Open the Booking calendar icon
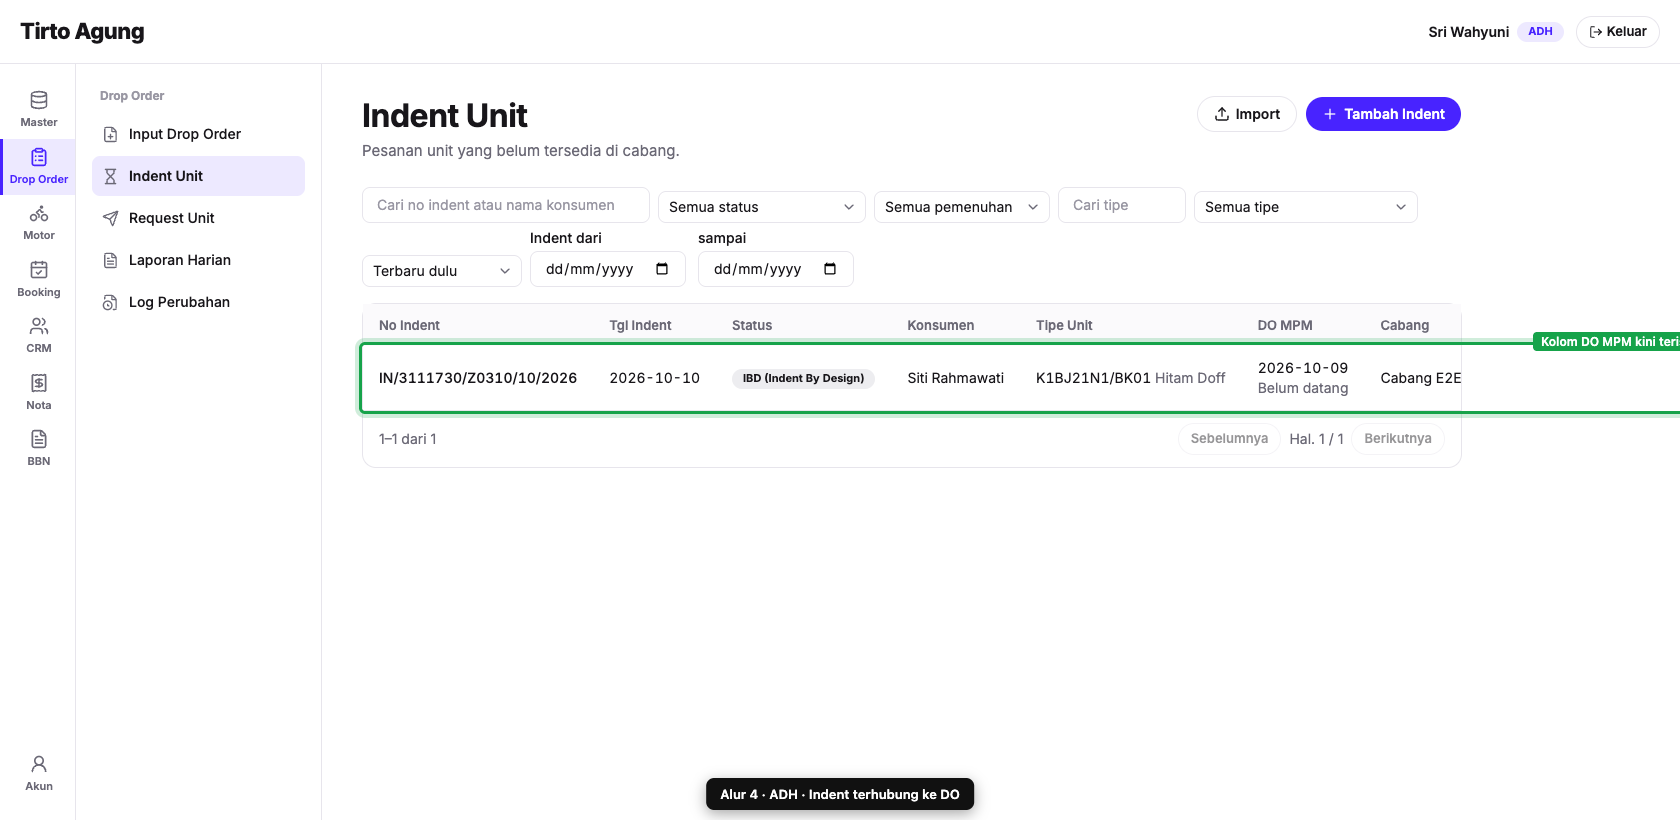Viewport: 1680px width, 820px height. coord(39,270)
